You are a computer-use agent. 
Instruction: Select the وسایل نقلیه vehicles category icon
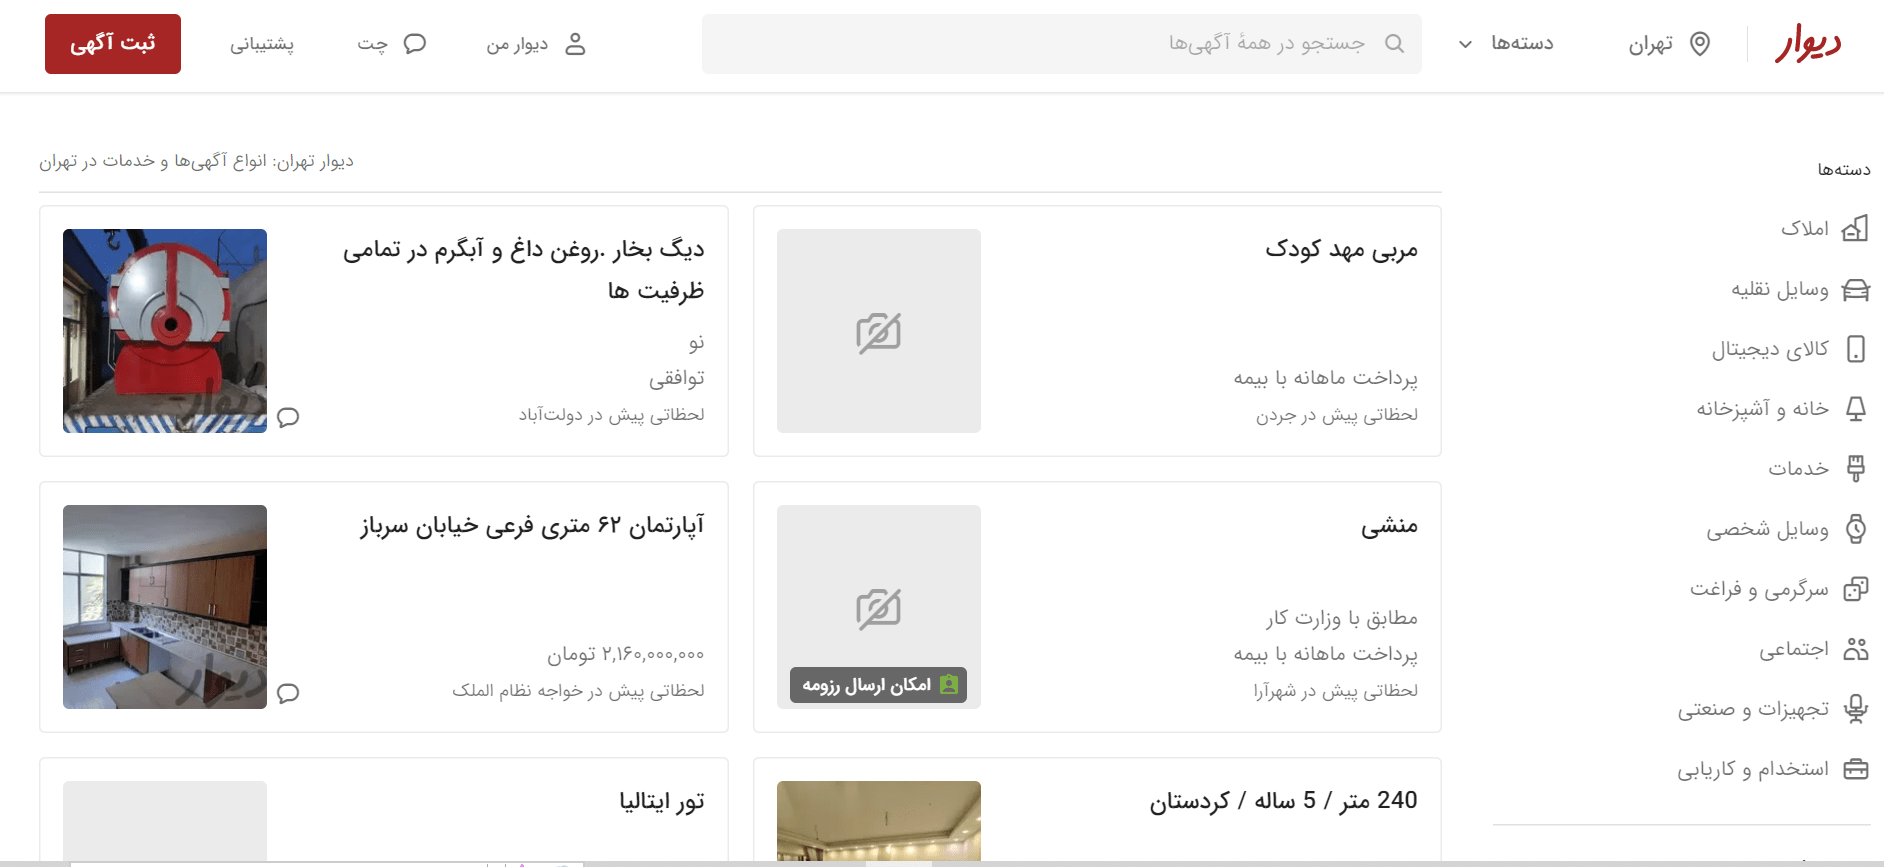click(x=1855, y=289)
